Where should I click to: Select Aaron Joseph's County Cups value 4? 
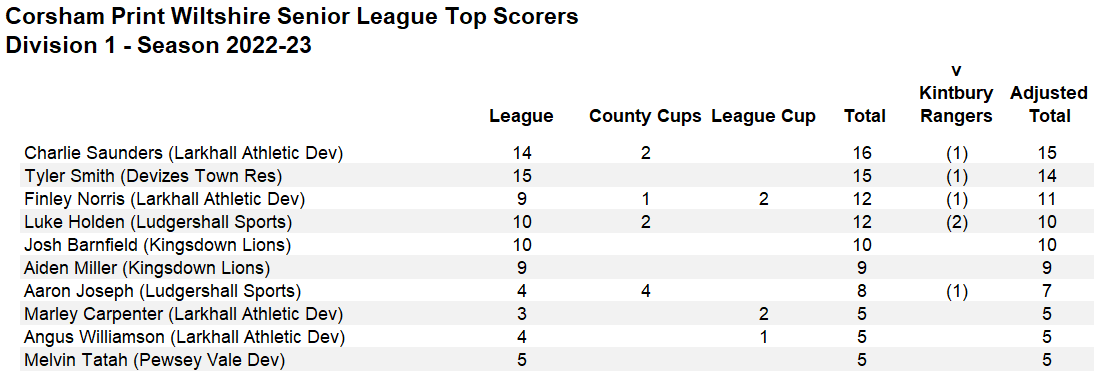click(x=645, y=291)
